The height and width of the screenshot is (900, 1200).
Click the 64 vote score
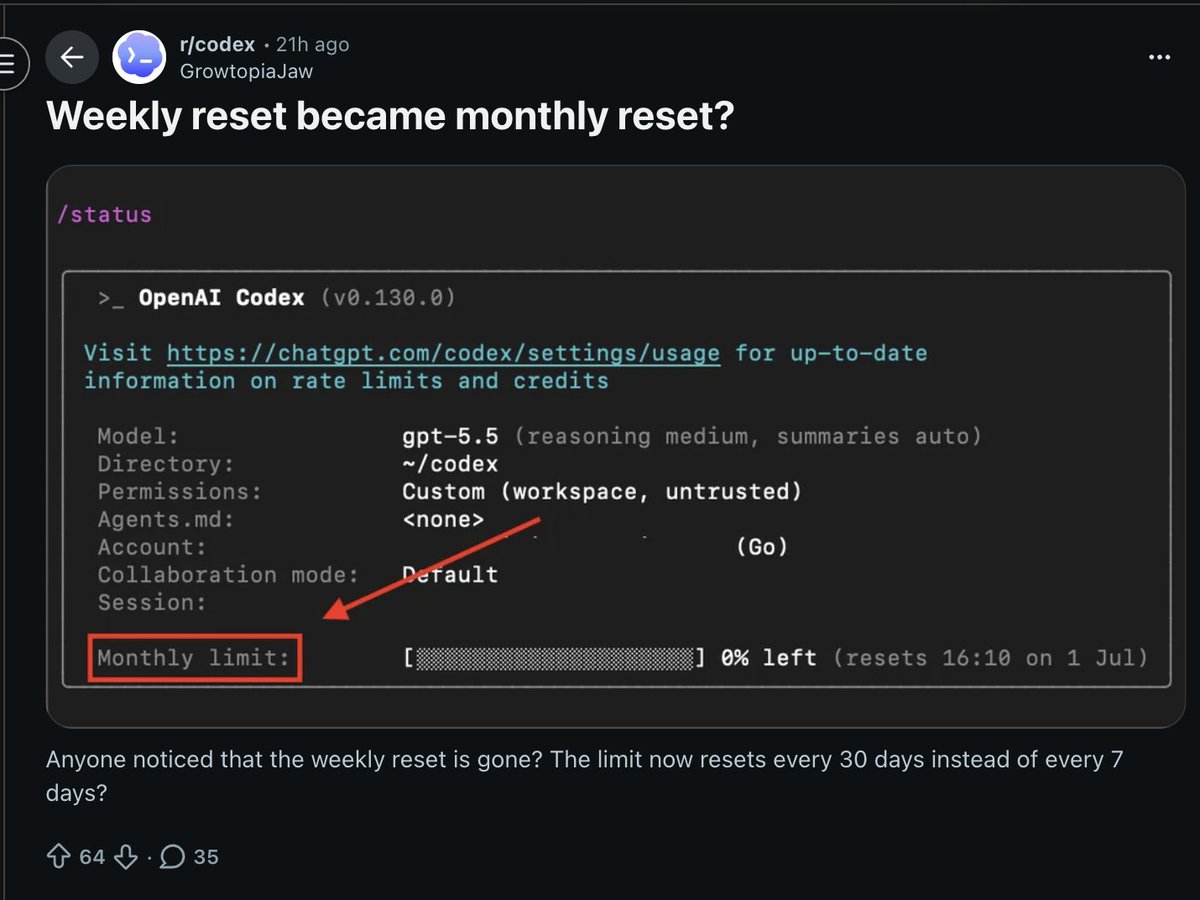[x=92, y=857]
